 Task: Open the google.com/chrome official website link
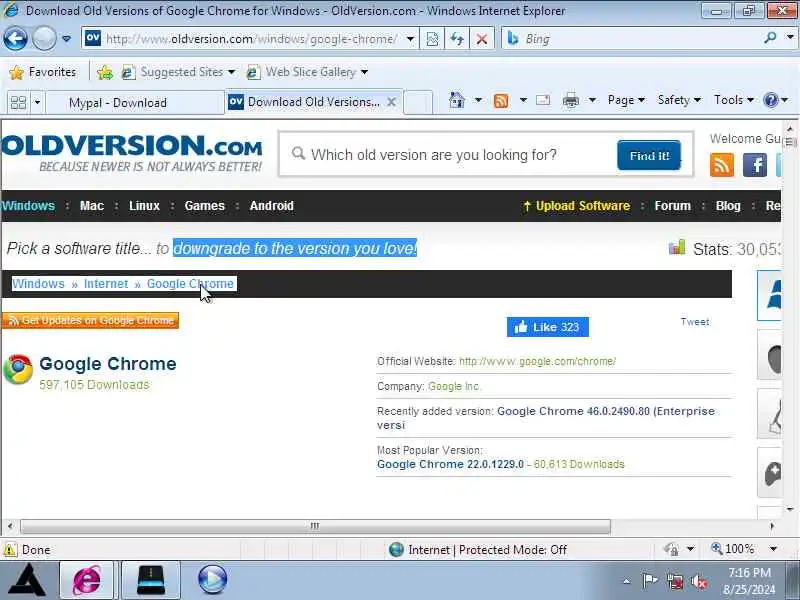[537, 361]
